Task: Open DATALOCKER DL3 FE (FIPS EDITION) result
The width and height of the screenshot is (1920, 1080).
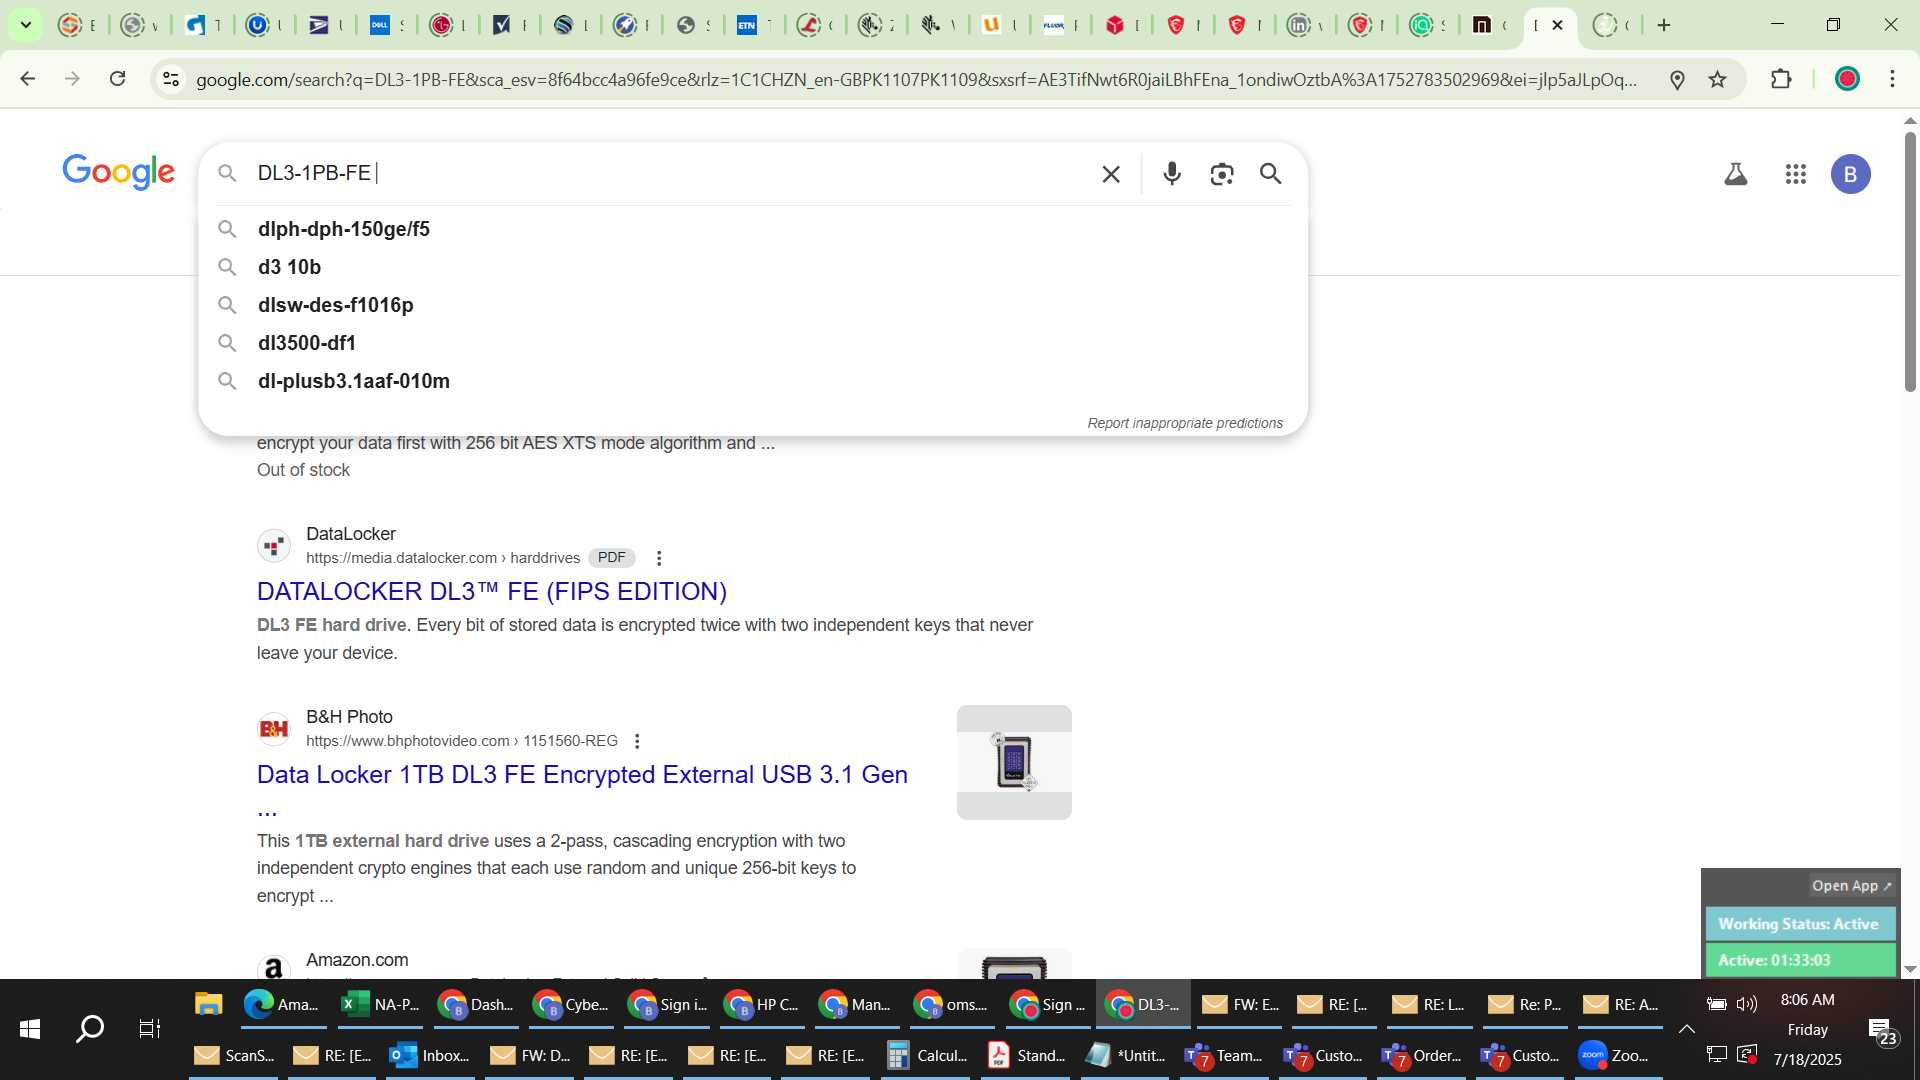Action: 491,591
